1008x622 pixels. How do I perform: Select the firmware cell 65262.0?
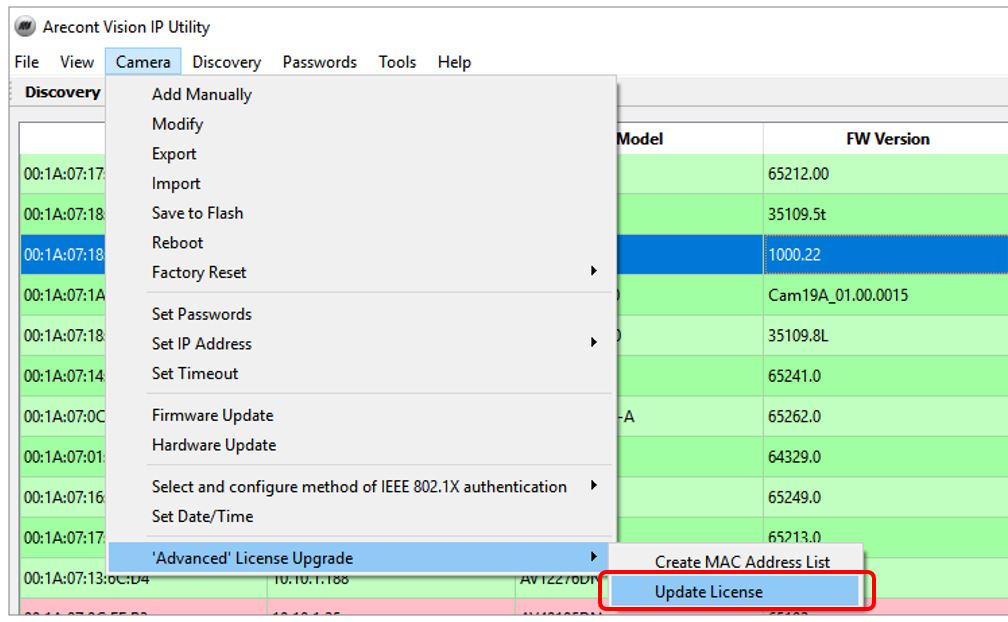[886, 416]
